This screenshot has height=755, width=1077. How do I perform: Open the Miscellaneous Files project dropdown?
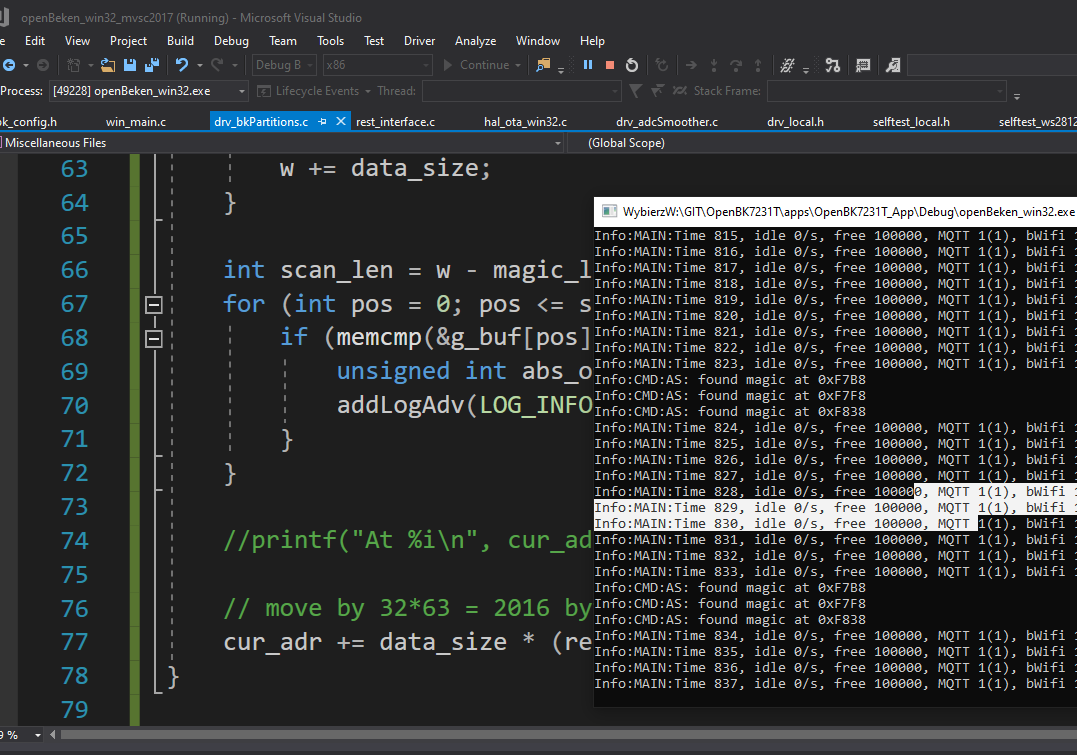tap(280, 143)
